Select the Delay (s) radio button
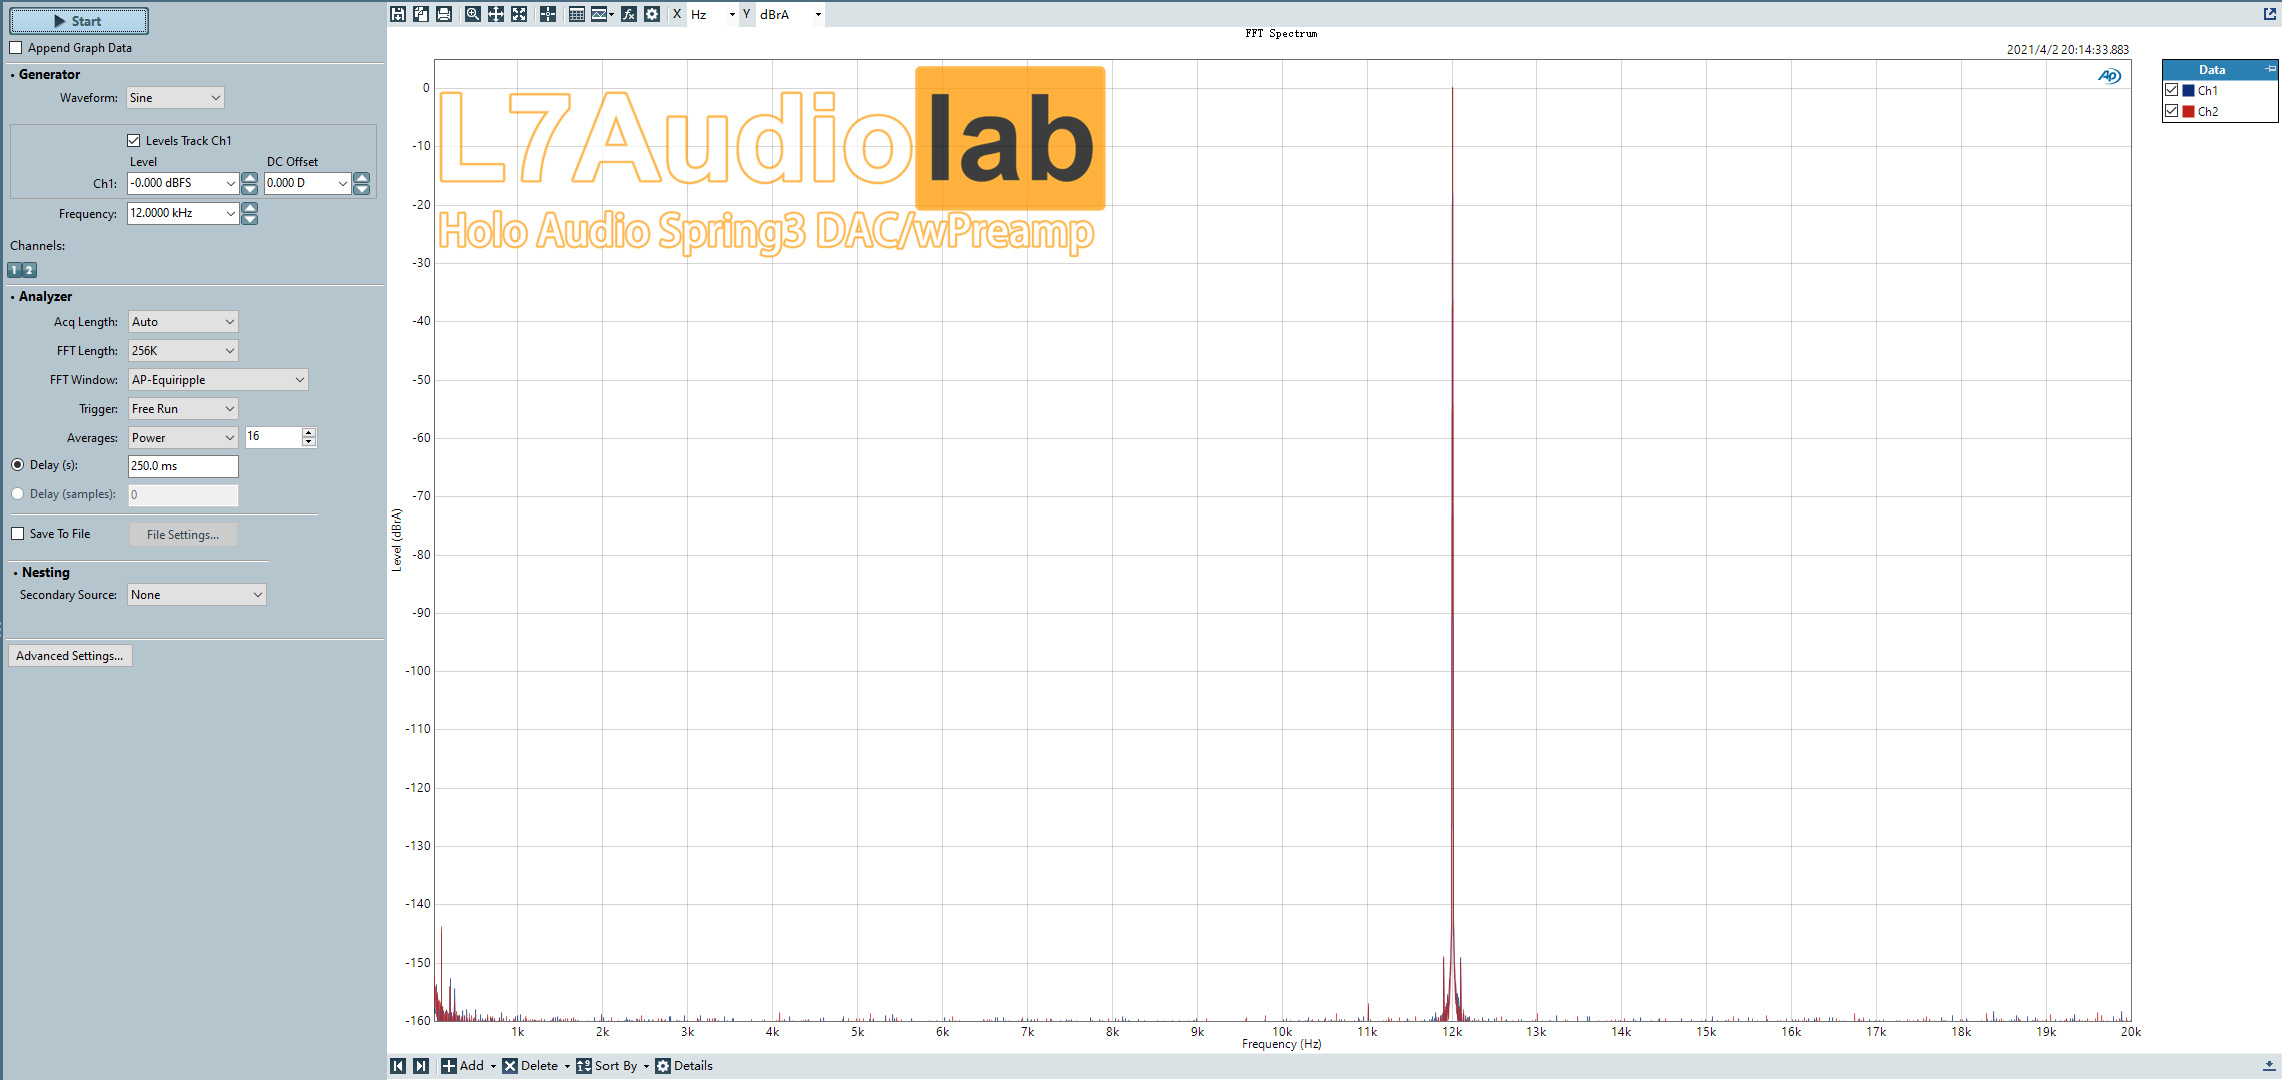This screenshot has width=2282, height=1080. click(18, 465)
